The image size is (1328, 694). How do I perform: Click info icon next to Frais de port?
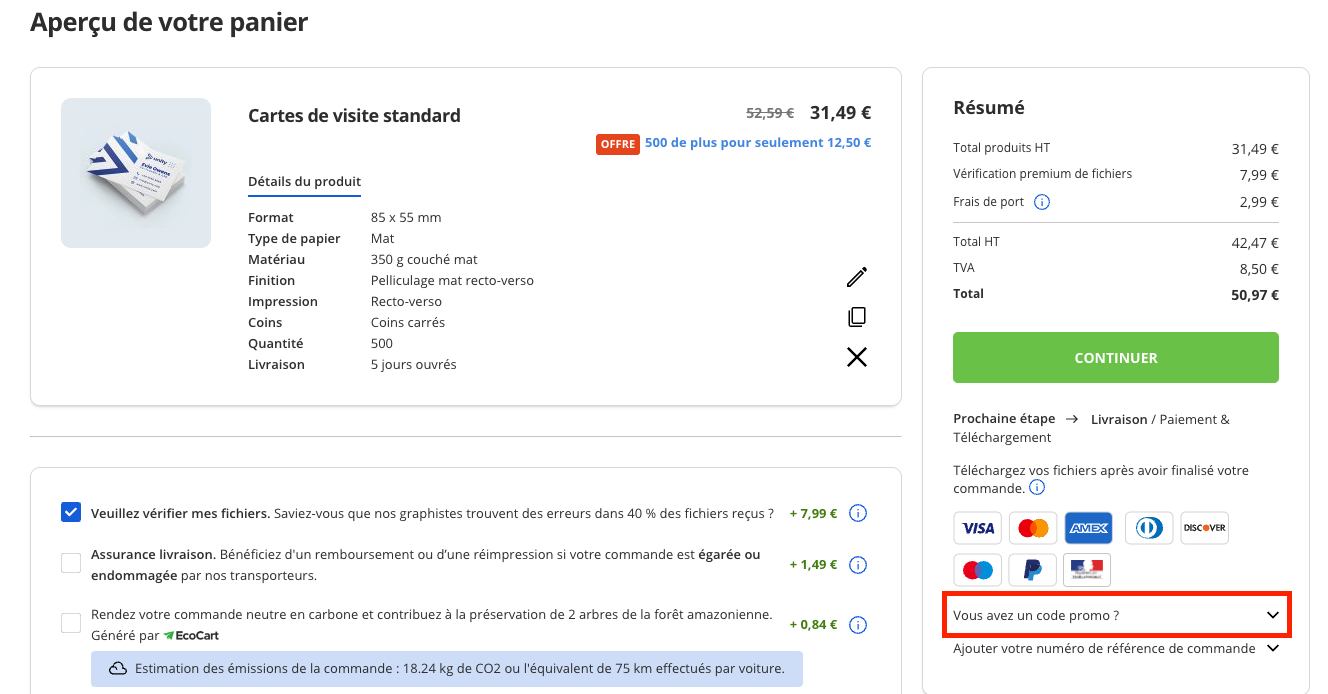tap(1041, 202)
